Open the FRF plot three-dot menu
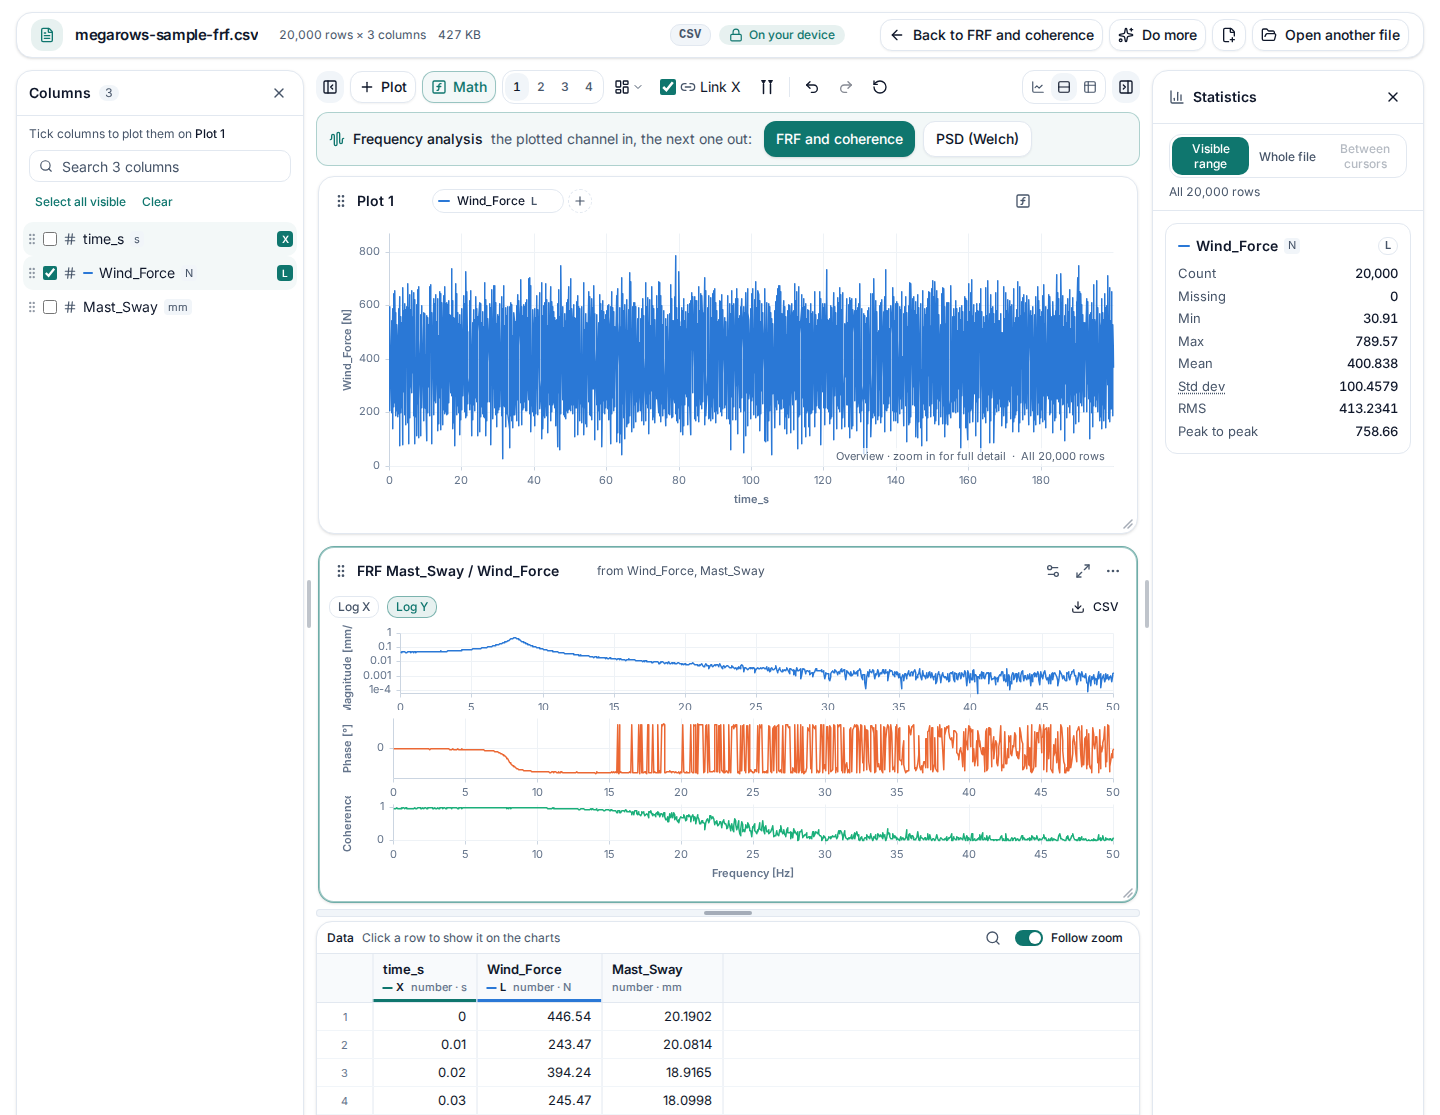This screenshot has width=1440, height=1115. click(1113, 571)
